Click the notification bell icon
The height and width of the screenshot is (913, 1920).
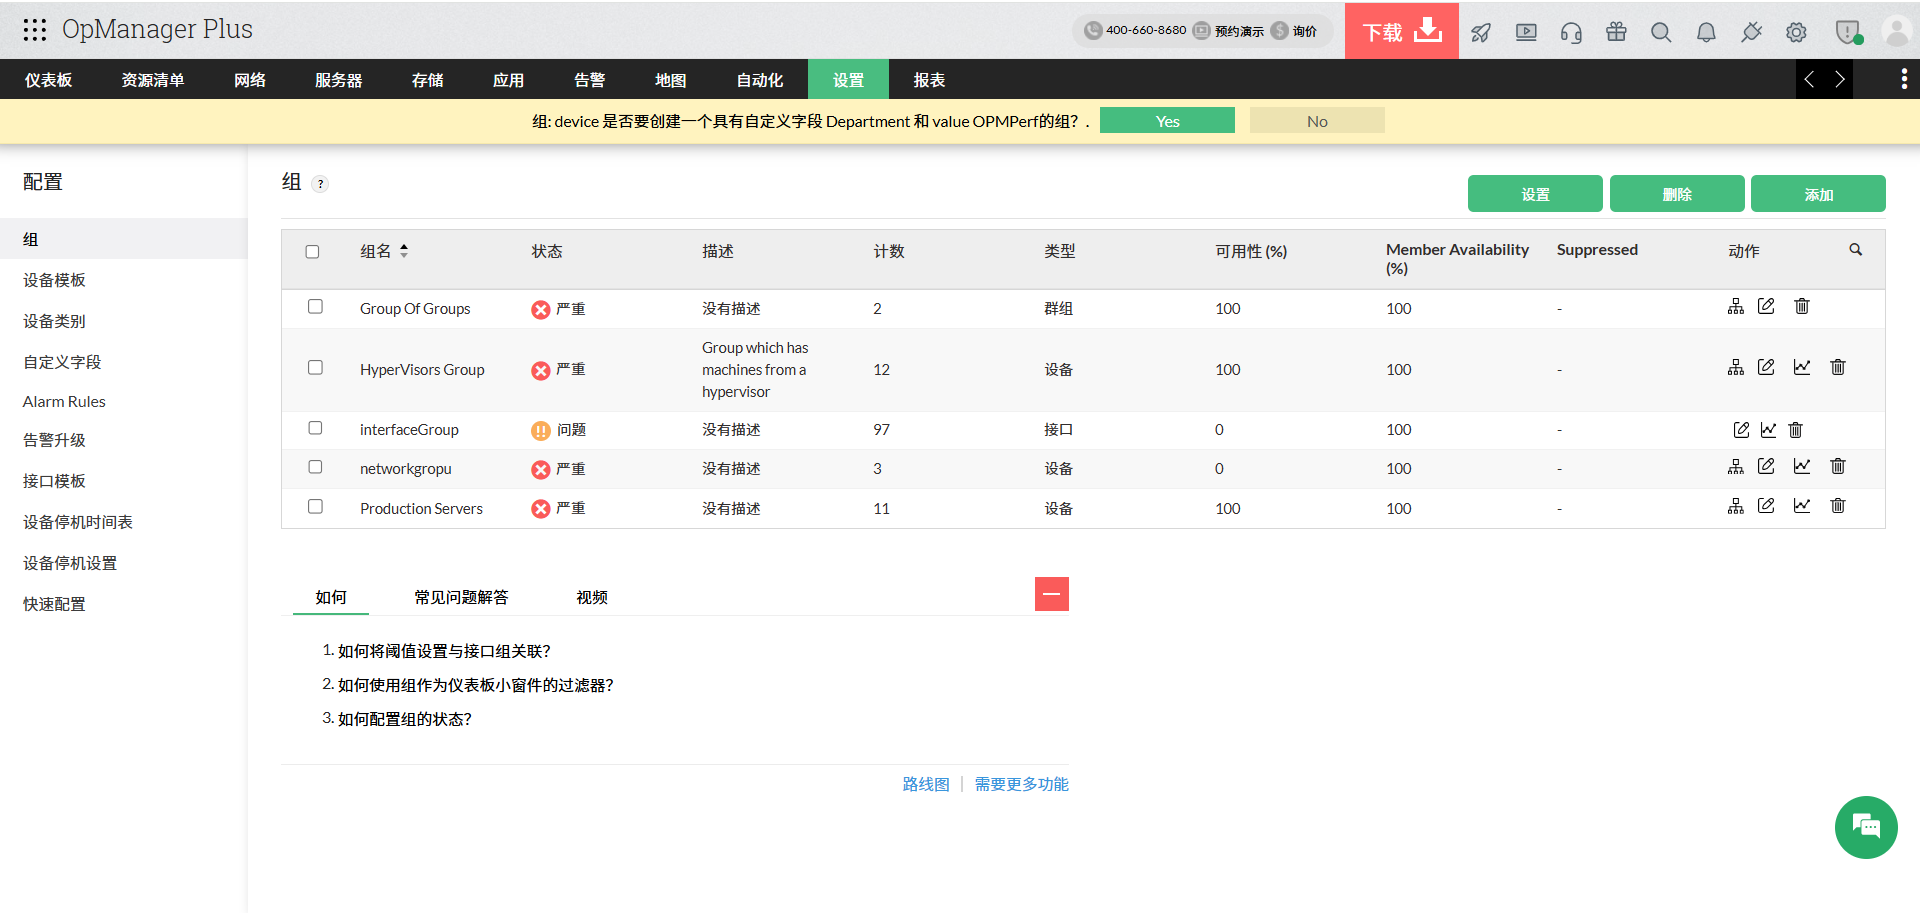pos(1706,32)
